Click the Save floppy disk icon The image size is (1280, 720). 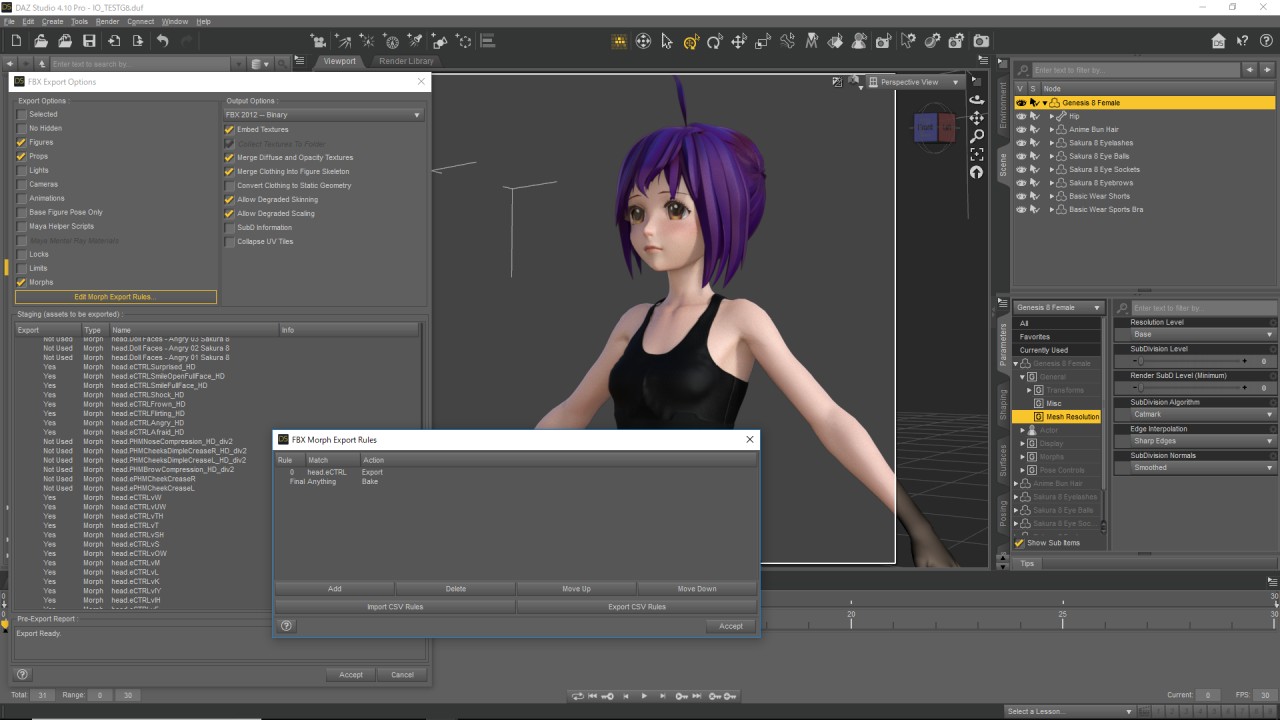[x=89, y=41]
